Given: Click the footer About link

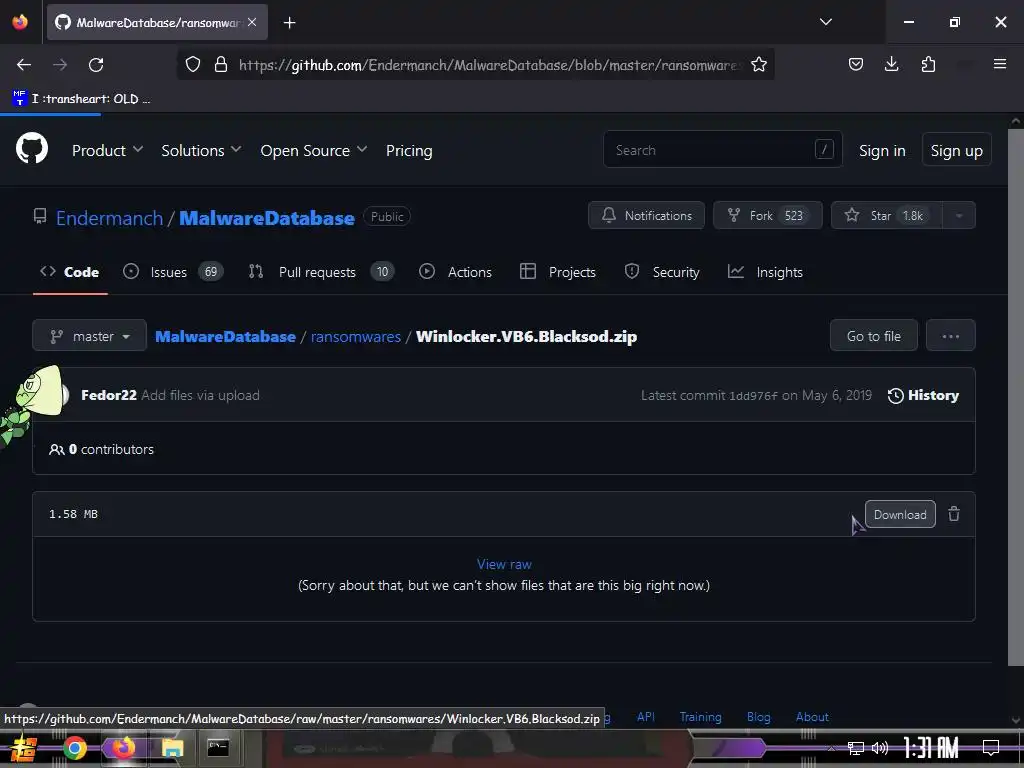Looking at the screenshot, I should [812, 716].
